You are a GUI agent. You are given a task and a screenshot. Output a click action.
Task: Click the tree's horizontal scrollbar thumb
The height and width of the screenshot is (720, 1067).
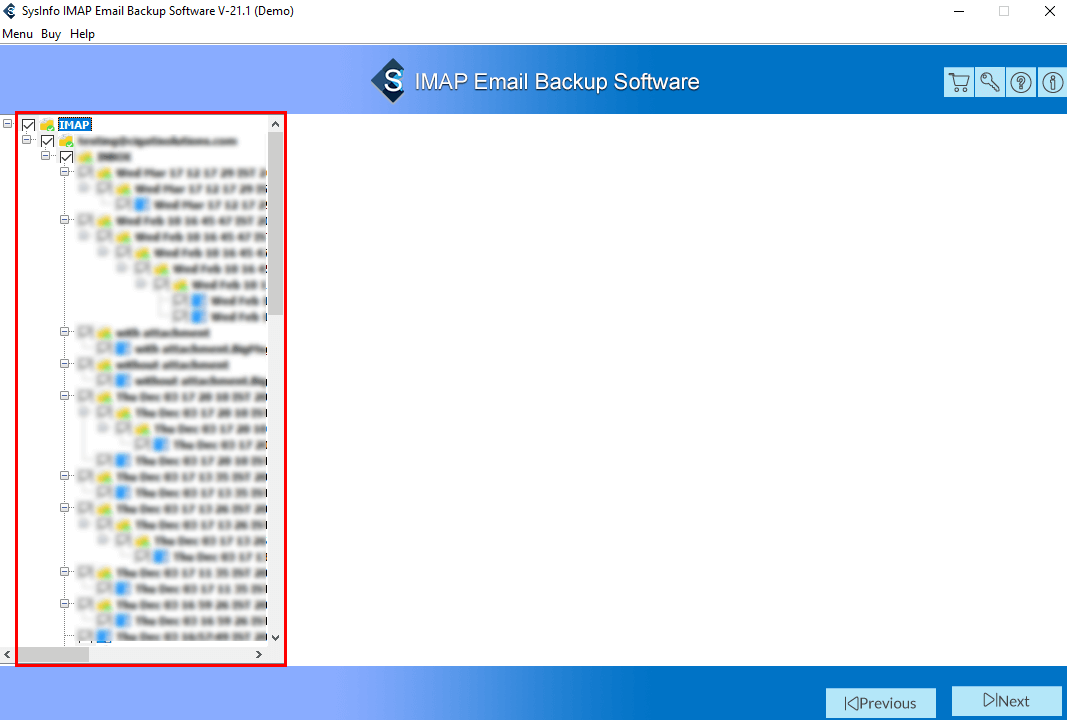(53, 654)
